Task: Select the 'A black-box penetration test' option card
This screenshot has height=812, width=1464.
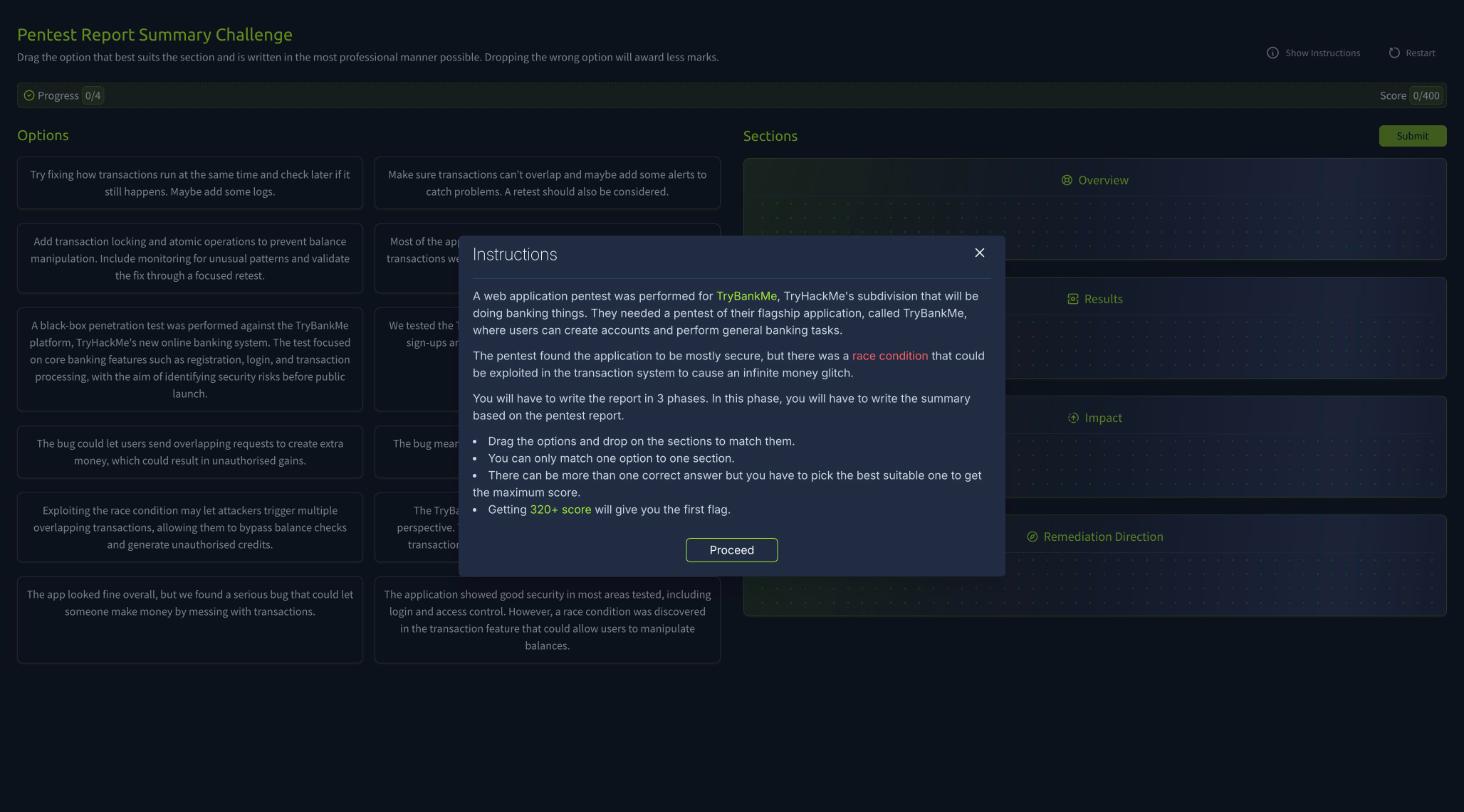Action: click(190, 359)
